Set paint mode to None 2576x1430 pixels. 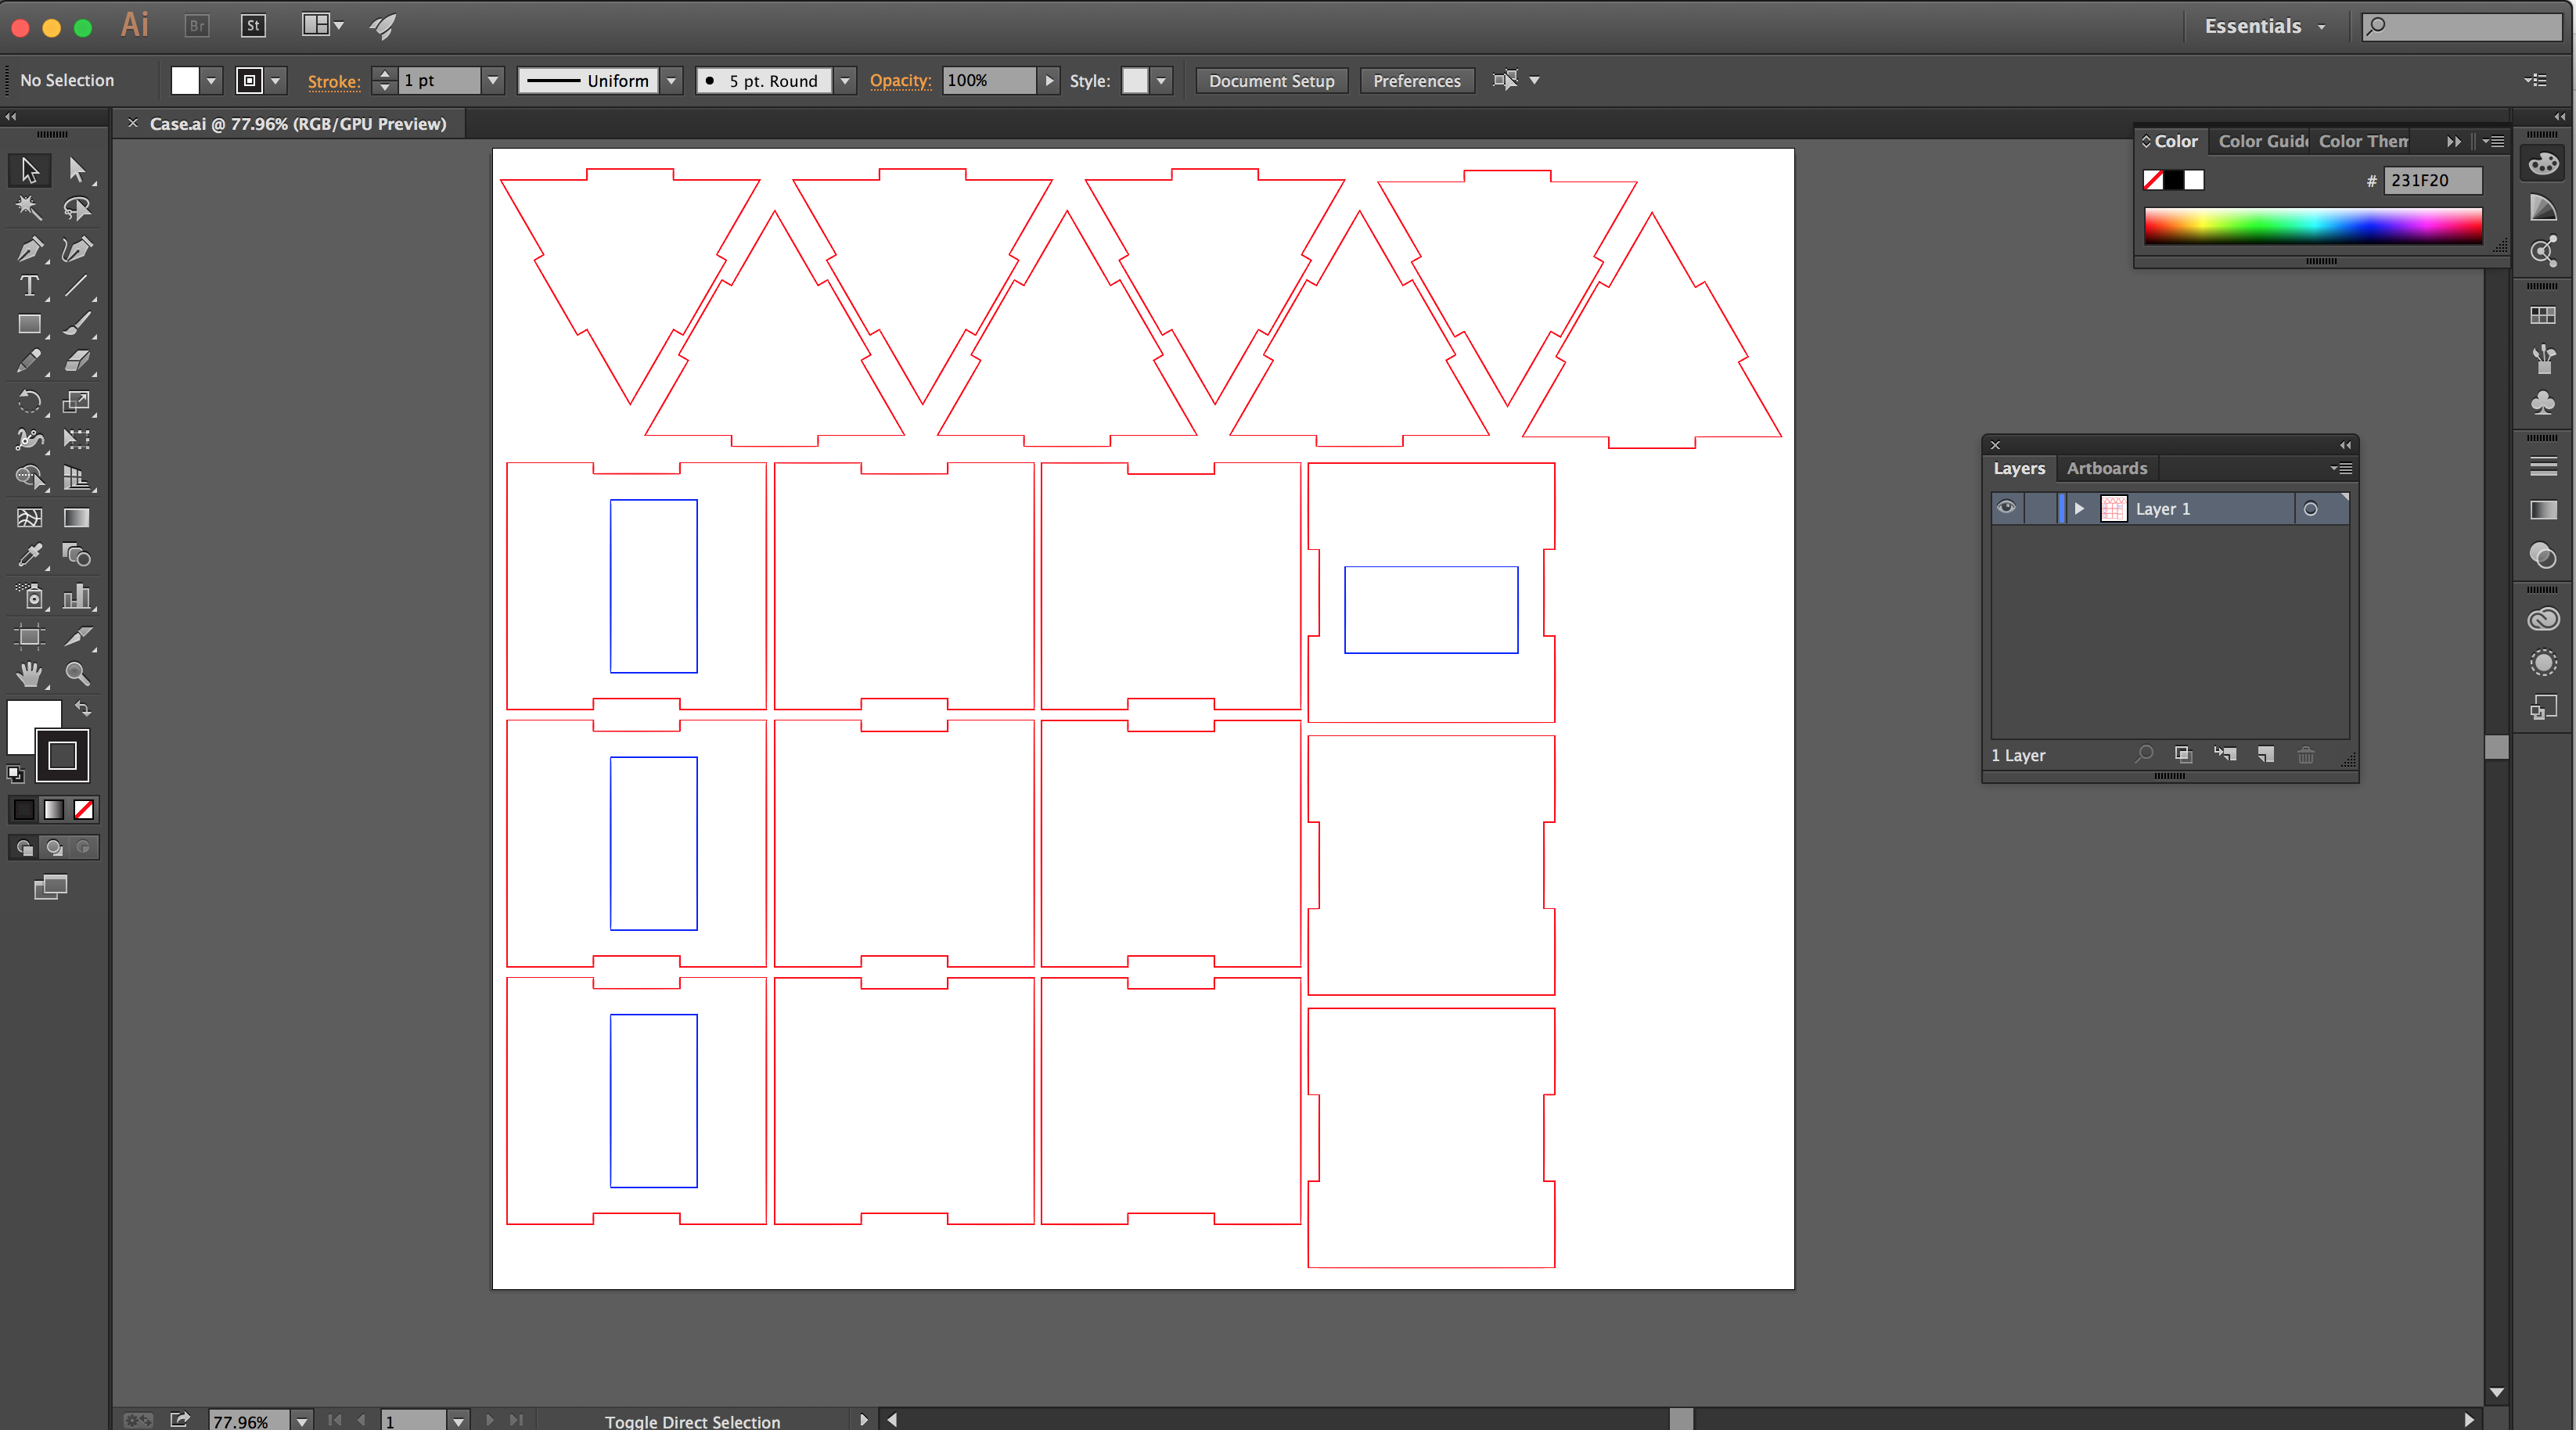click(84, 810)
